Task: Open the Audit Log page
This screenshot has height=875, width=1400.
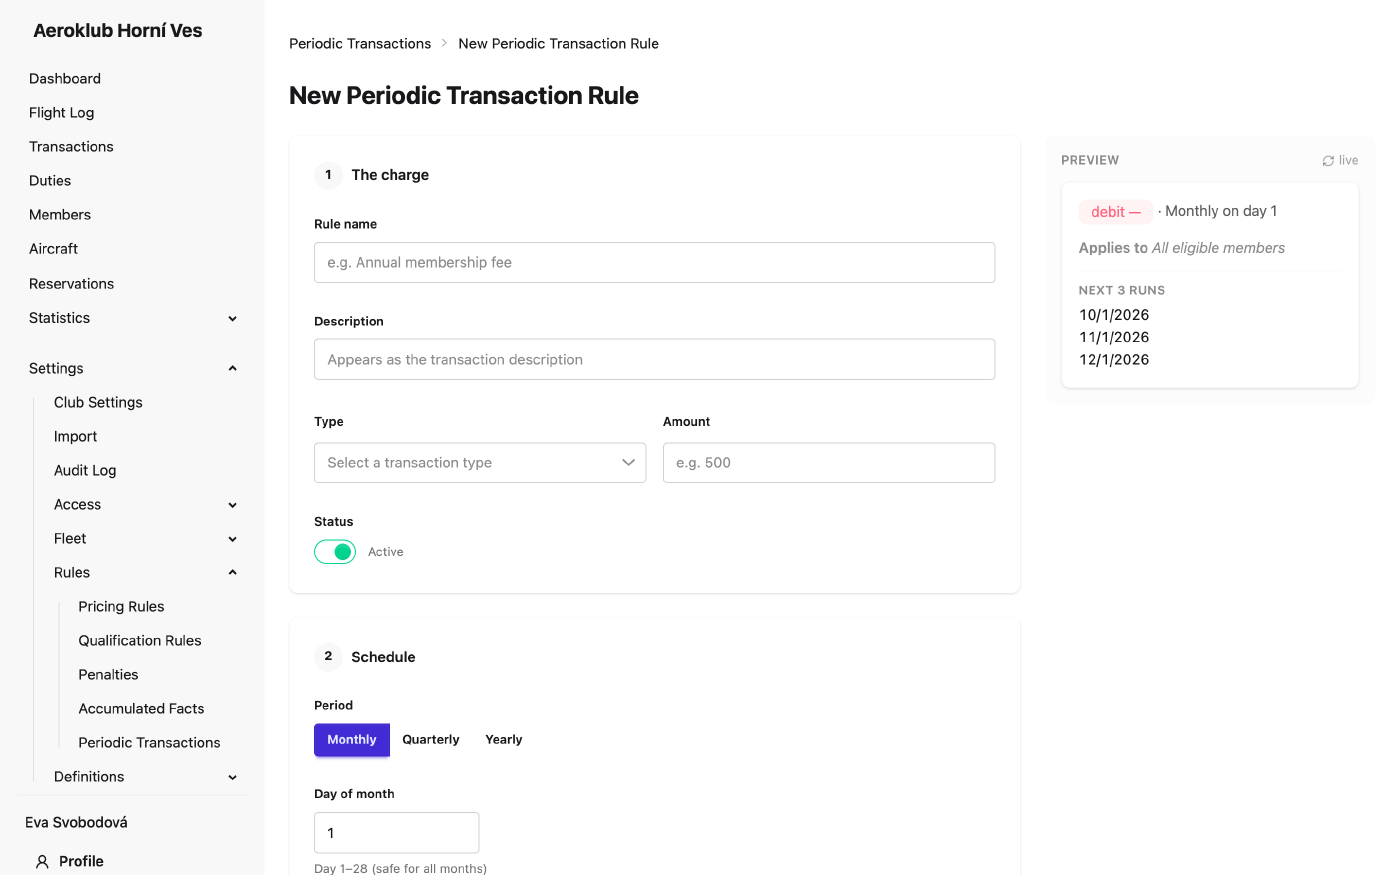Action: [x=85, y=471]
